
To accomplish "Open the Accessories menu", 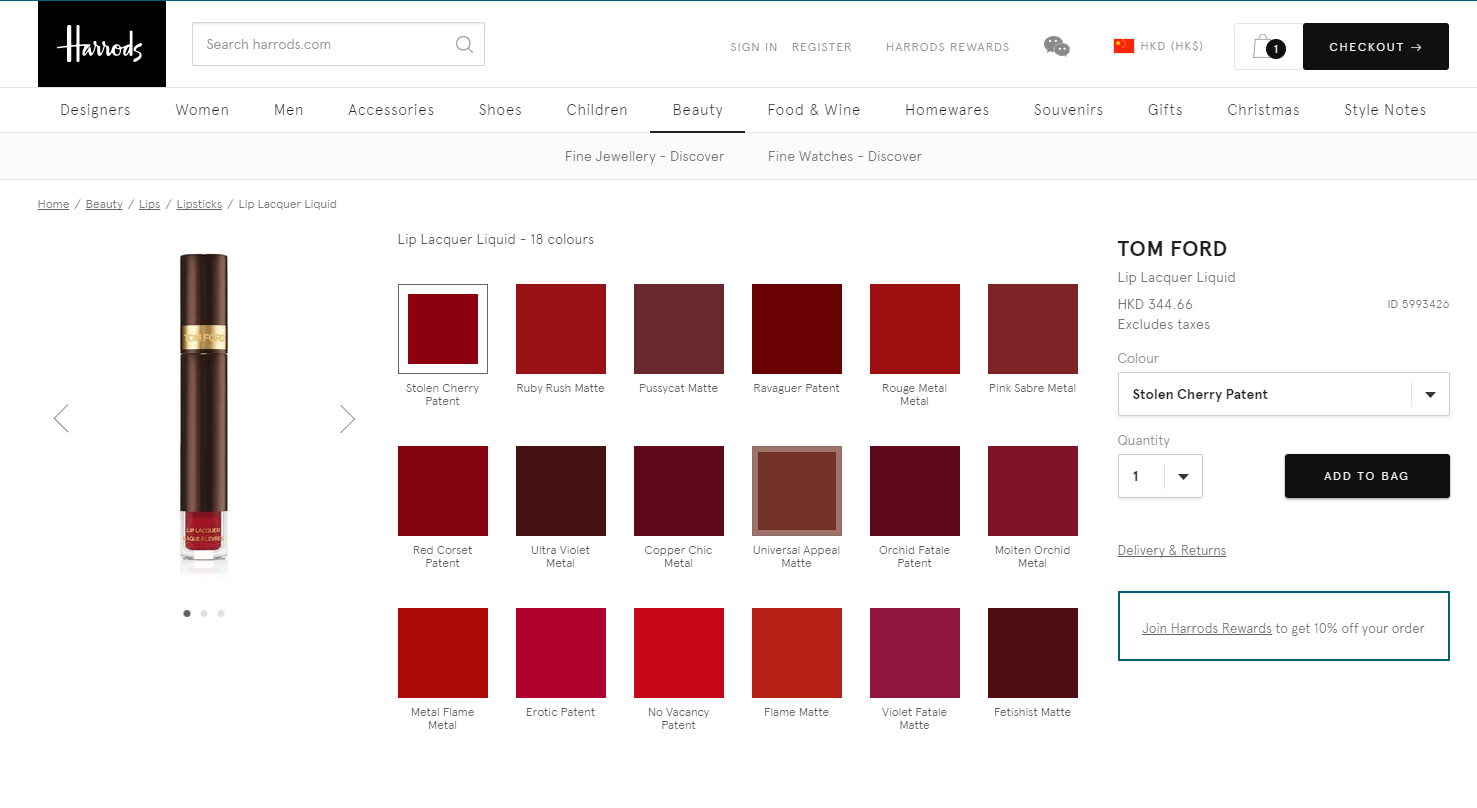I will (391, 110).
